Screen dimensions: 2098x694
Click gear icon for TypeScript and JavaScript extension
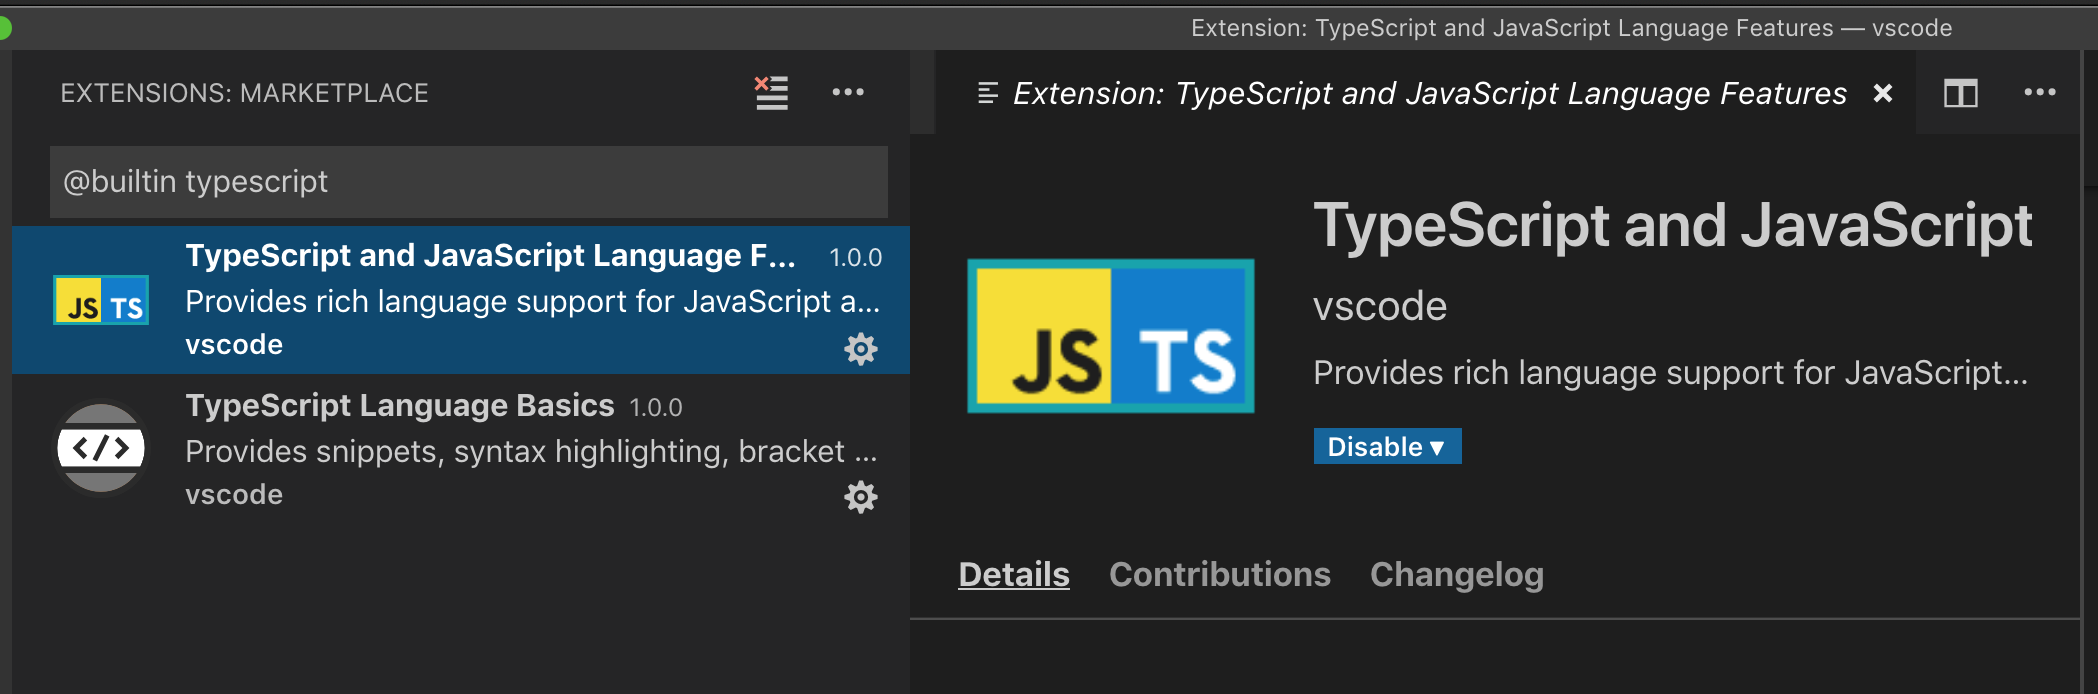[x=860, y=349]
